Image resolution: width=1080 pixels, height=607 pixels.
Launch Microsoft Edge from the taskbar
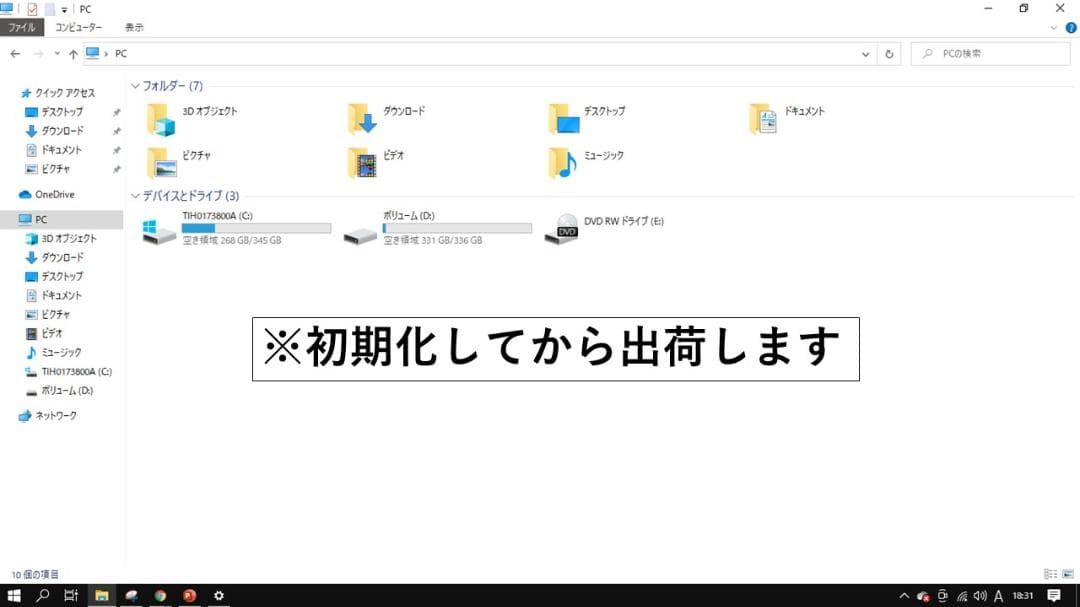coord(131,595)
